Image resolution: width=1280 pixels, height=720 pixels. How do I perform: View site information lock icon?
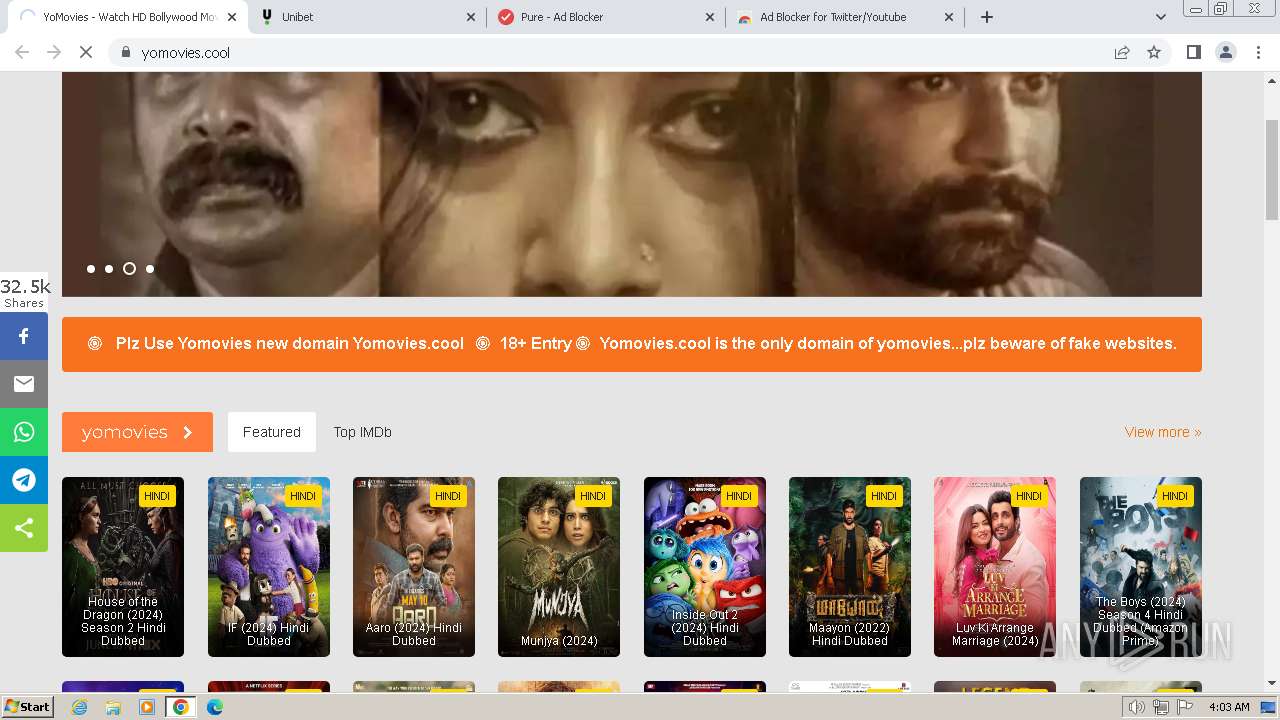[125, 52]
